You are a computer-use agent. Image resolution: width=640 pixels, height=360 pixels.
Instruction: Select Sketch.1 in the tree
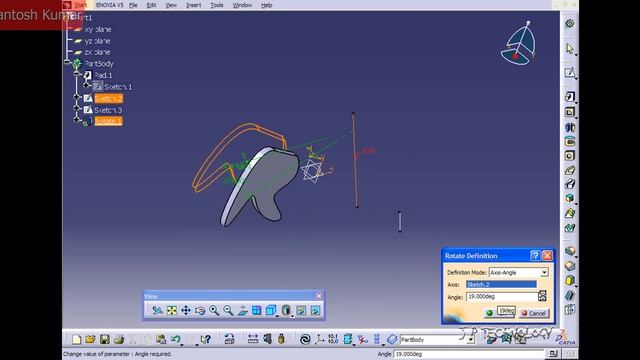click(118, 87)
